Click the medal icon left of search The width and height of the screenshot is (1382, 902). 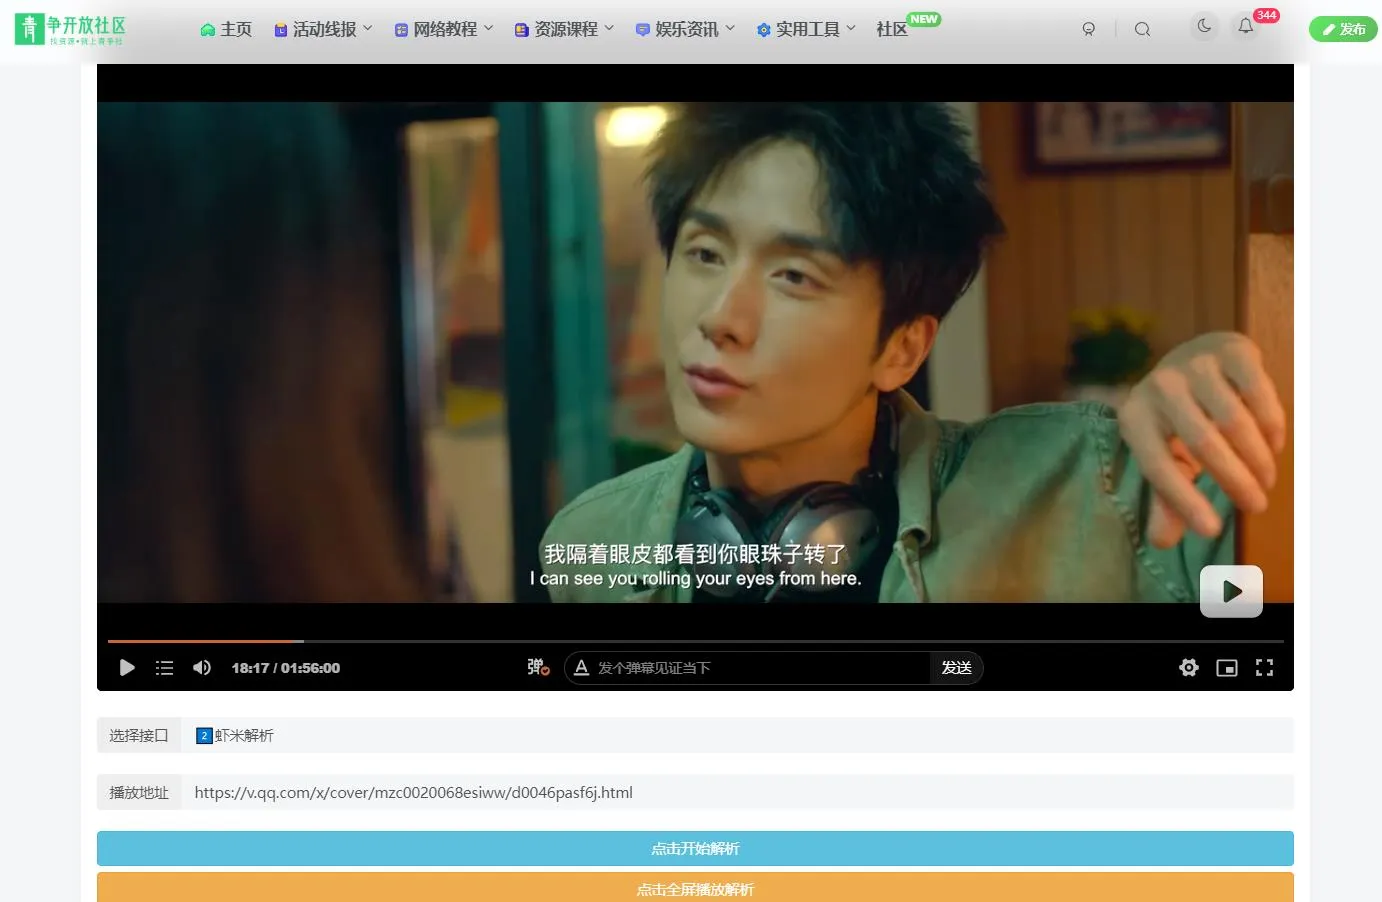coord(1089,30)
